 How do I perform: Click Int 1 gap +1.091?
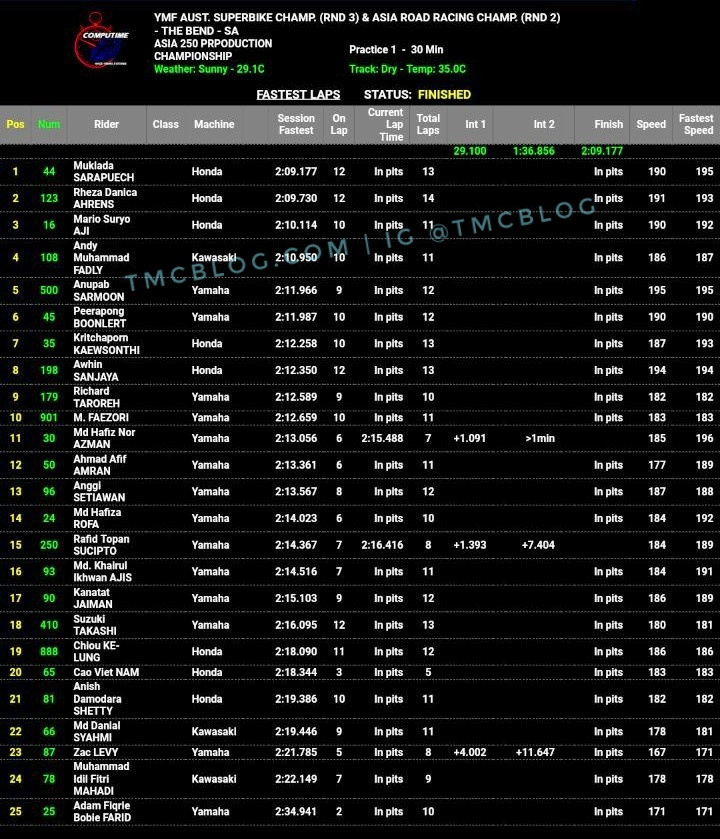click(470, 438)
